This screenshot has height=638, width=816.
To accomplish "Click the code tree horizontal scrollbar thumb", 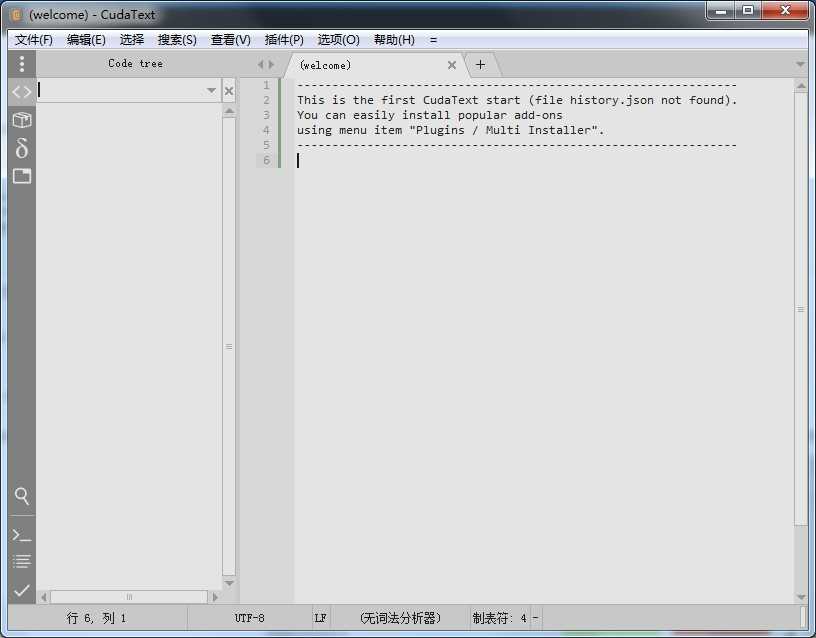I will pyautogui.click(x=129, y=597).
